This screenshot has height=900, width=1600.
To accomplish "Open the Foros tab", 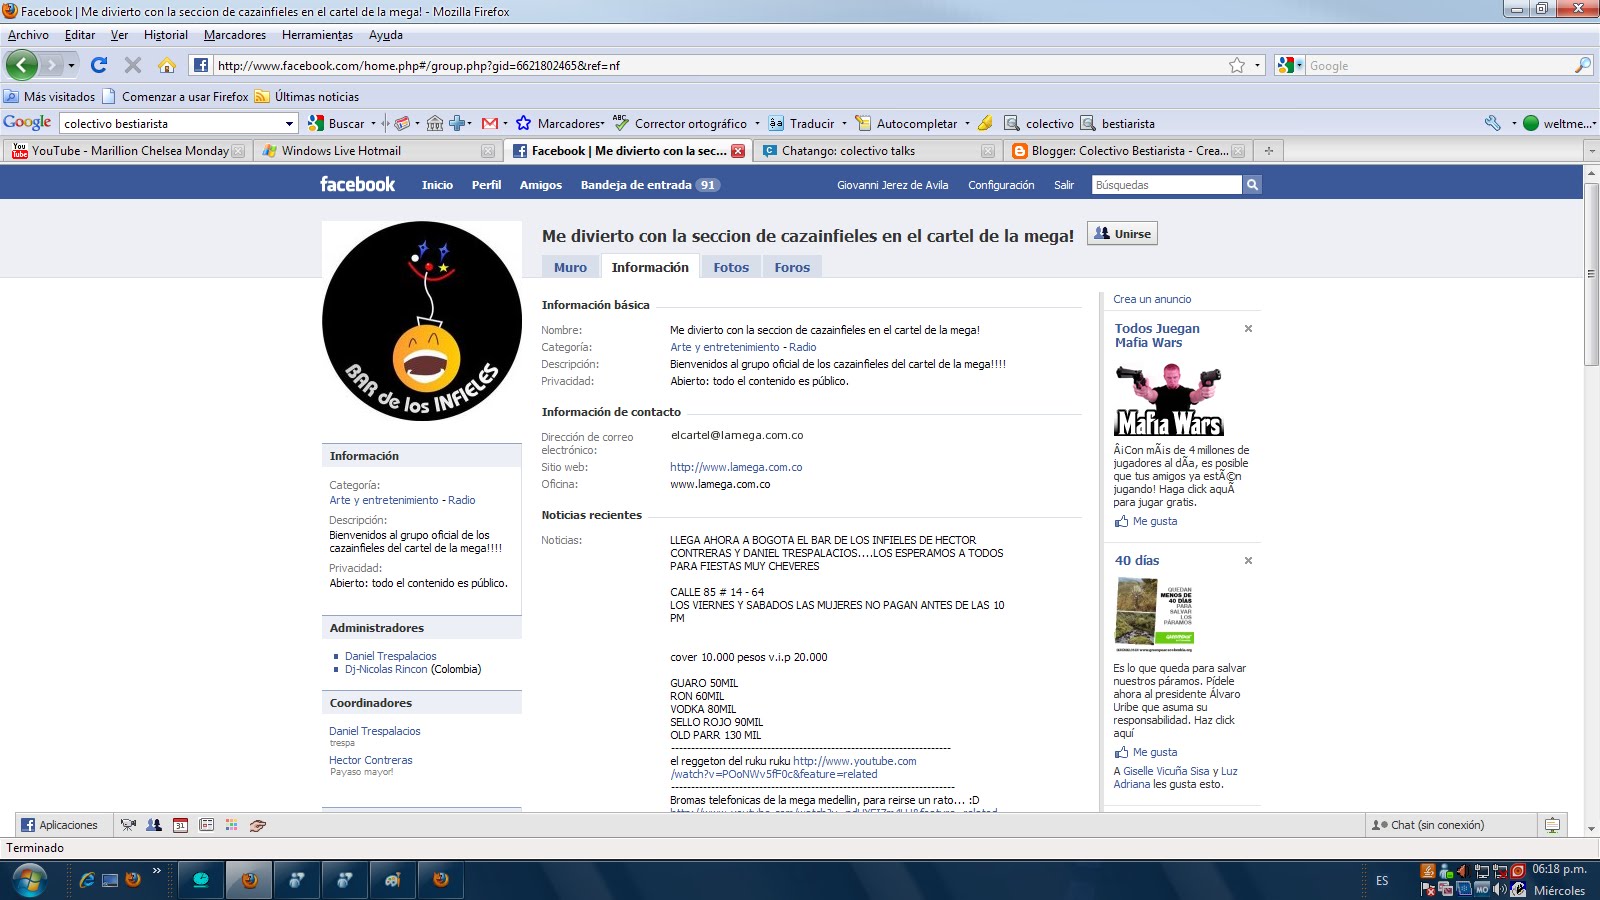I will tap(792, 267).
